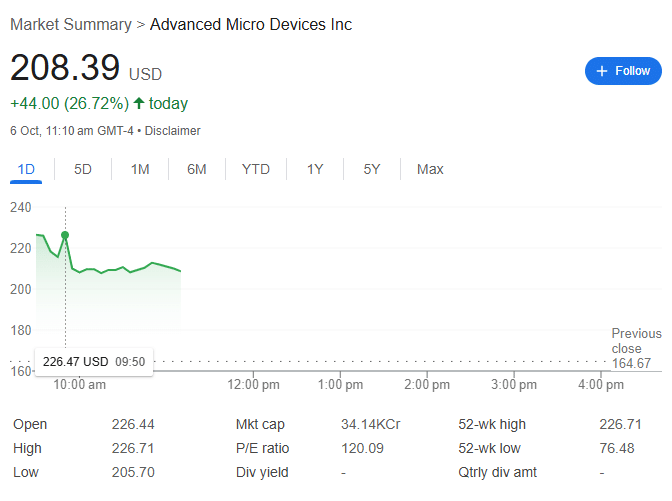Image resolution: width=672 pixels, height=501 pixels.
Task: Click the 226.47 USD chart tooltip
Action: click(94, 362)
